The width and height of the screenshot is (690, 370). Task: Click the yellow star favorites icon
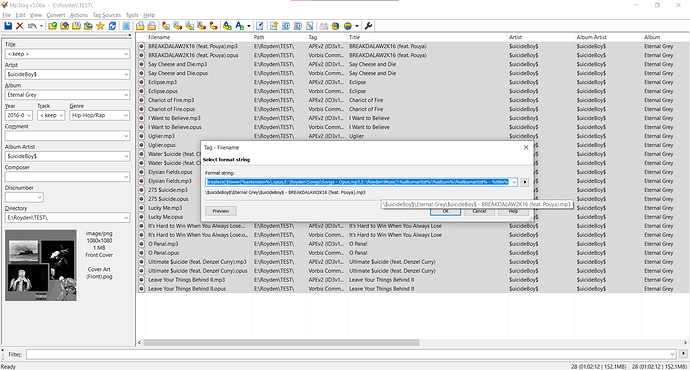pos(100,26)
